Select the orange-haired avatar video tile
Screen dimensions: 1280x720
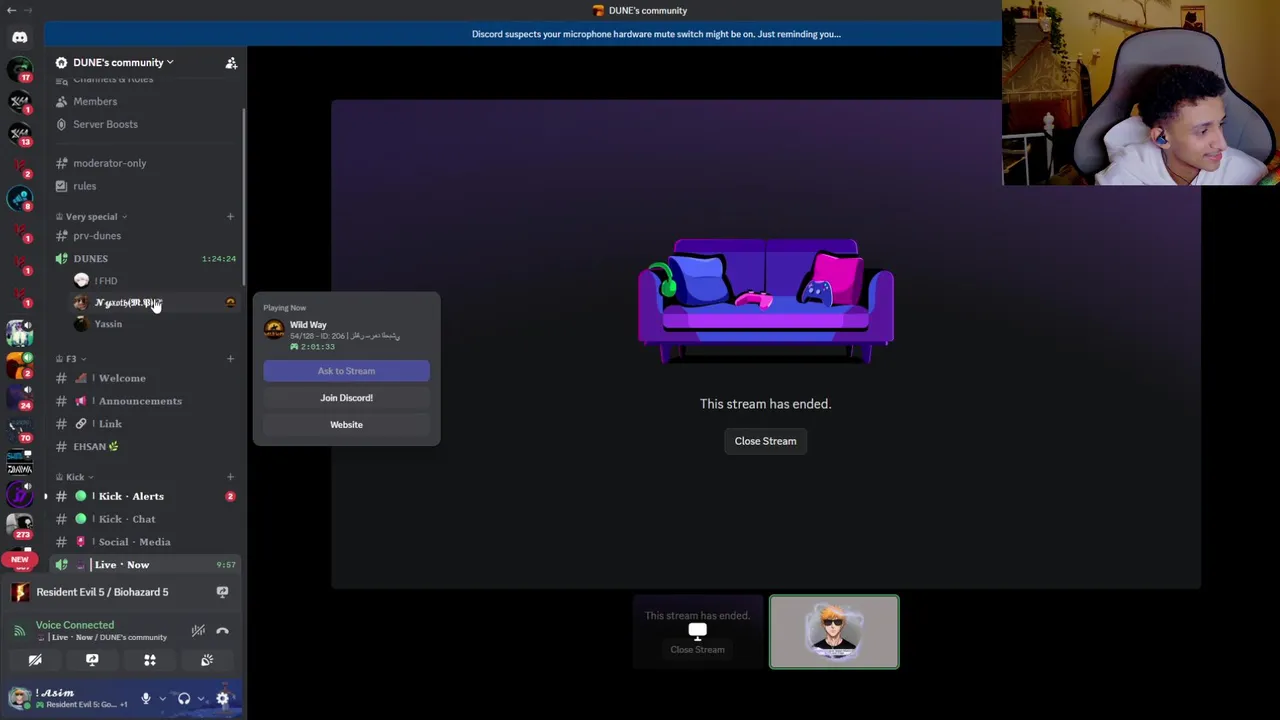pos(834,632)
